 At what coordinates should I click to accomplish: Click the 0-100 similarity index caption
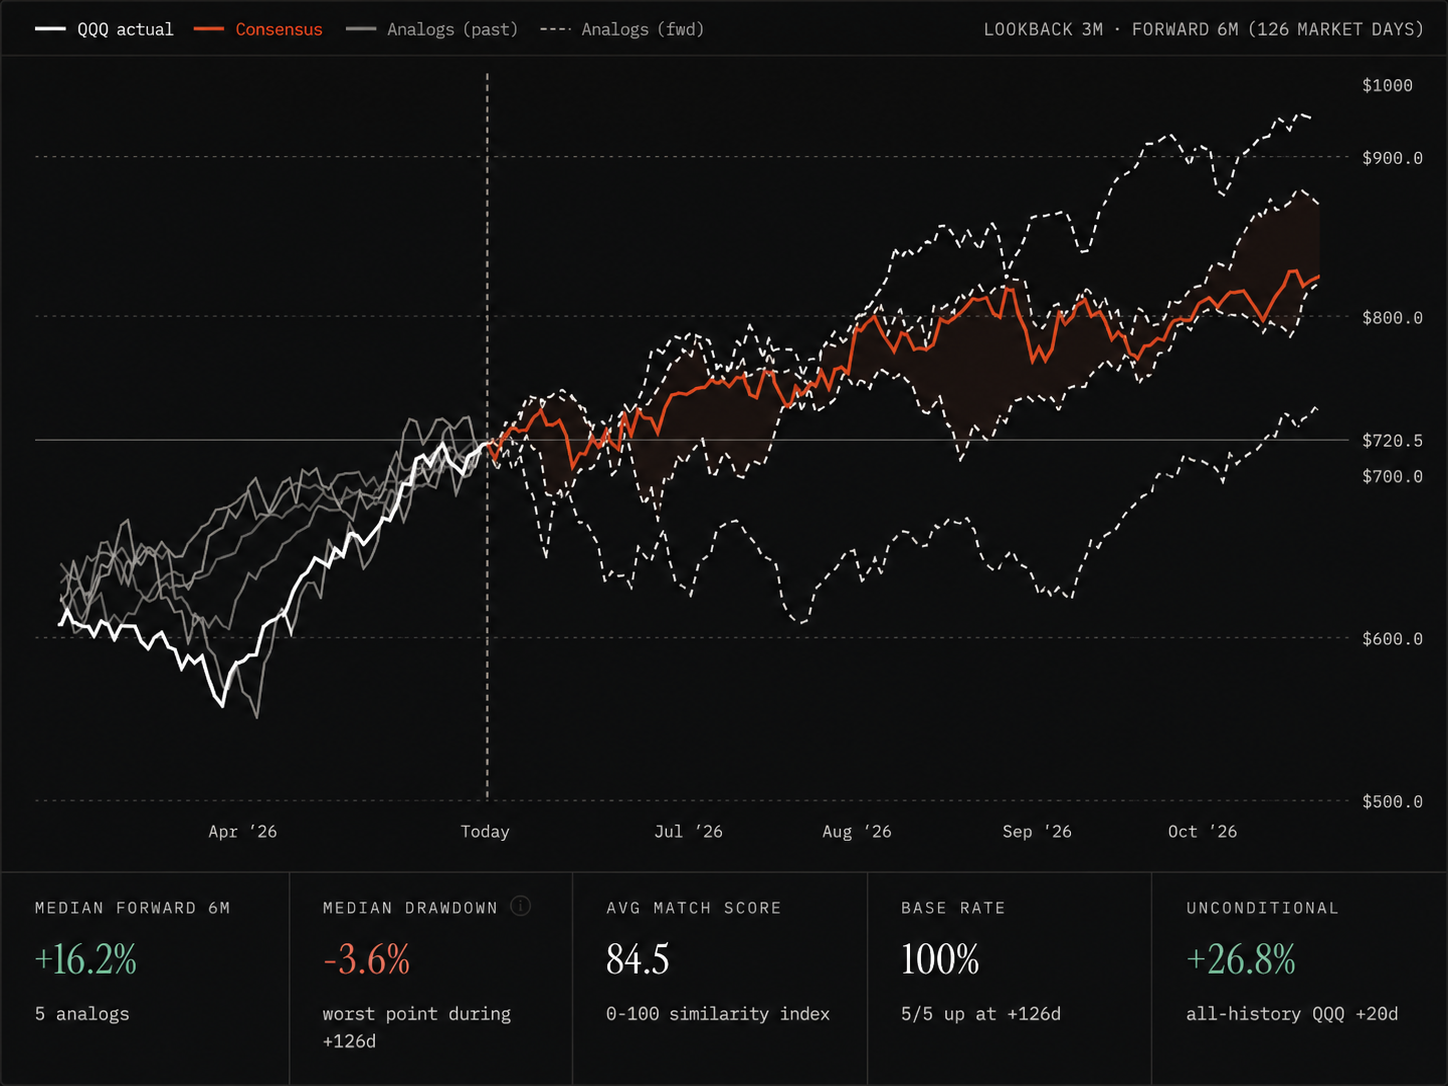(x=718, y=1014)
